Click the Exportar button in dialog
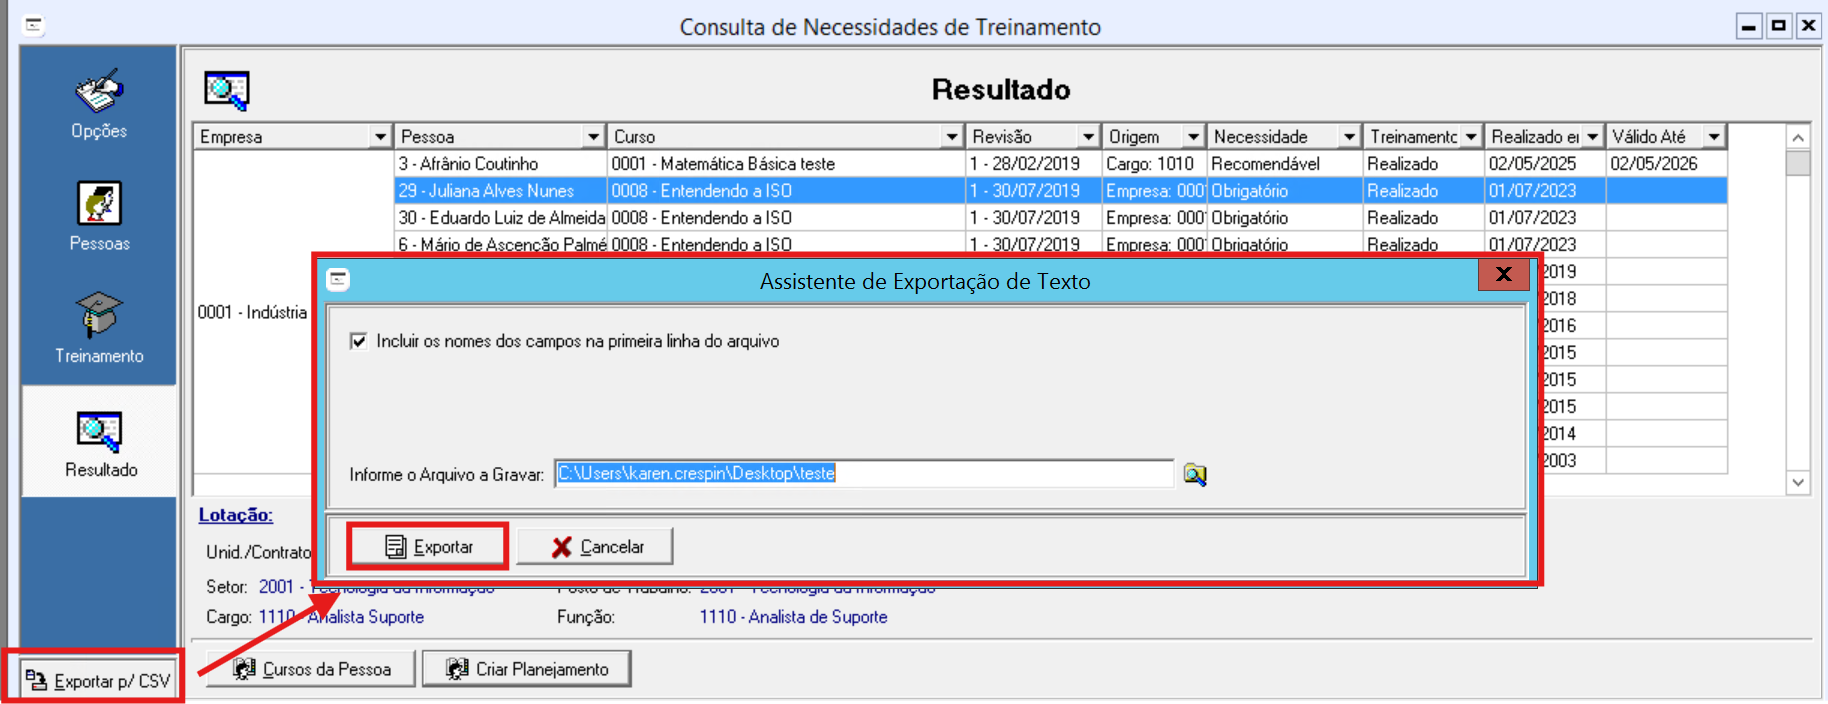Screen dimensions: 1828x704 click(428, 547)
